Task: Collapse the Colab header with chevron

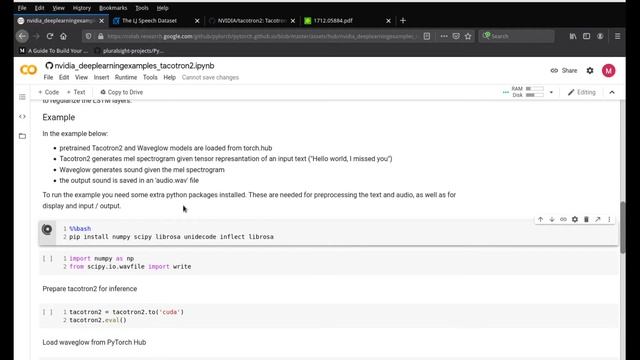Action: [x=612, y=92]
